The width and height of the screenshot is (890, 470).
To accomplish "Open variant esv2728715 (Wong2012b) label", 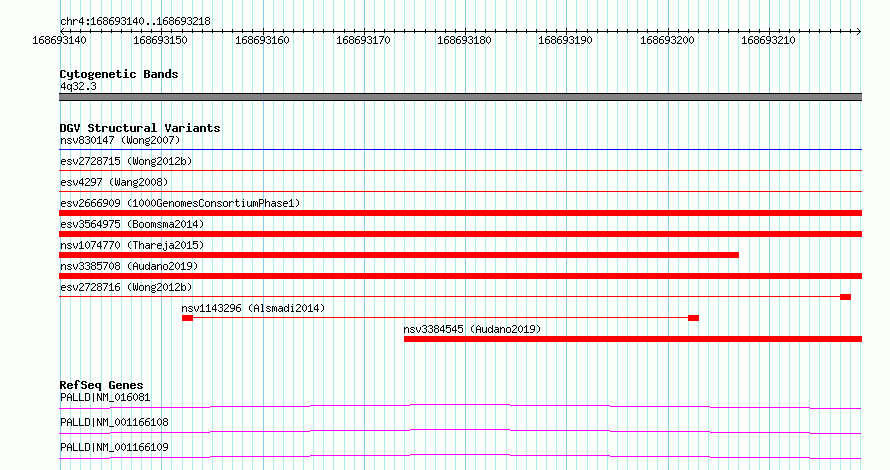I will (x=126, y=161).
